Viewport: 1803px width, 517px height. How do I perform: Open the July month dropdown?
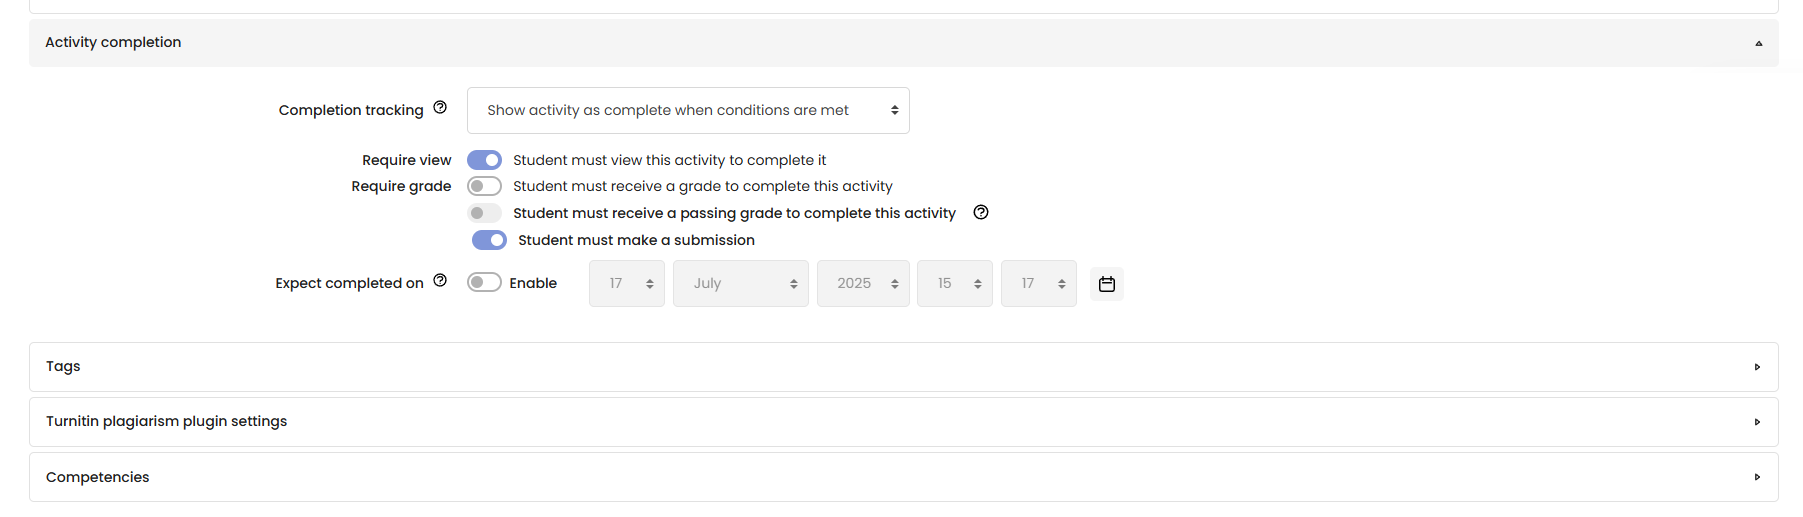point(741,283)
